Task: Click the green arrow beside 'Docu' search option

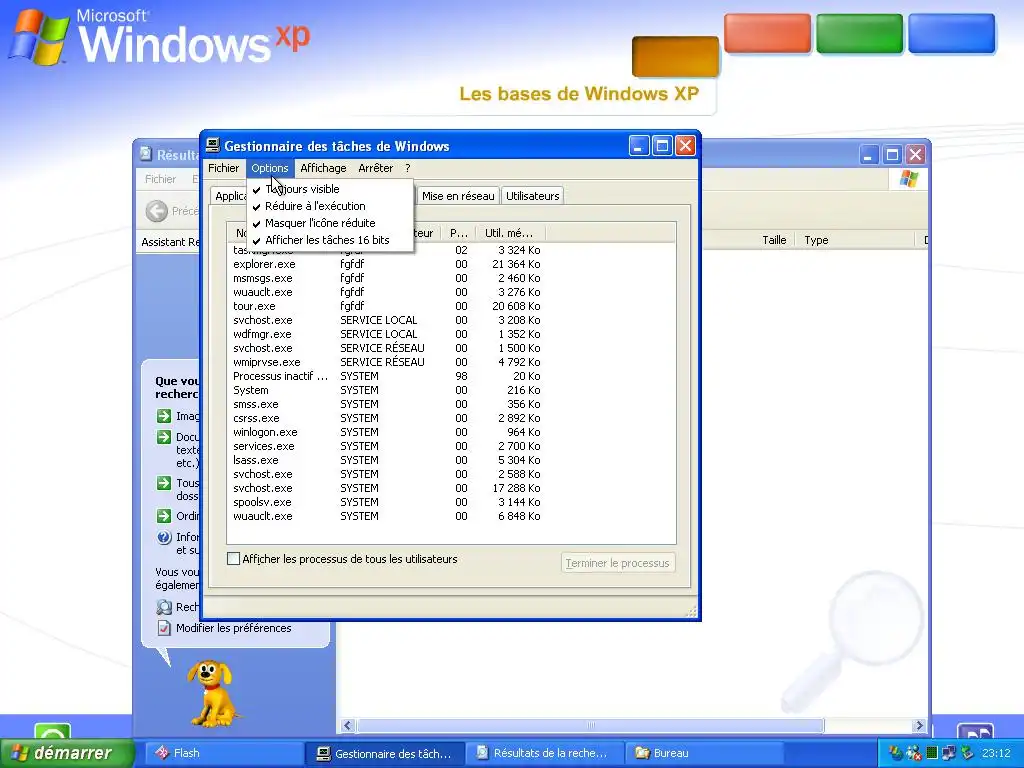Action: click(164, 437)
